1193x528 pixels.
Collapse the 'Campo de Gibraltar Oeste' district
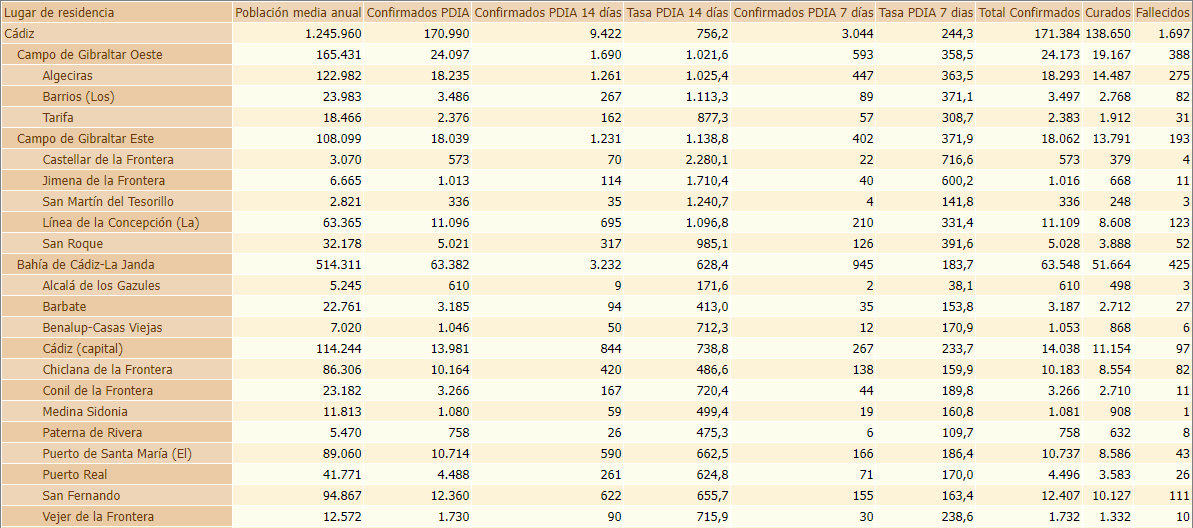(89, 55)
